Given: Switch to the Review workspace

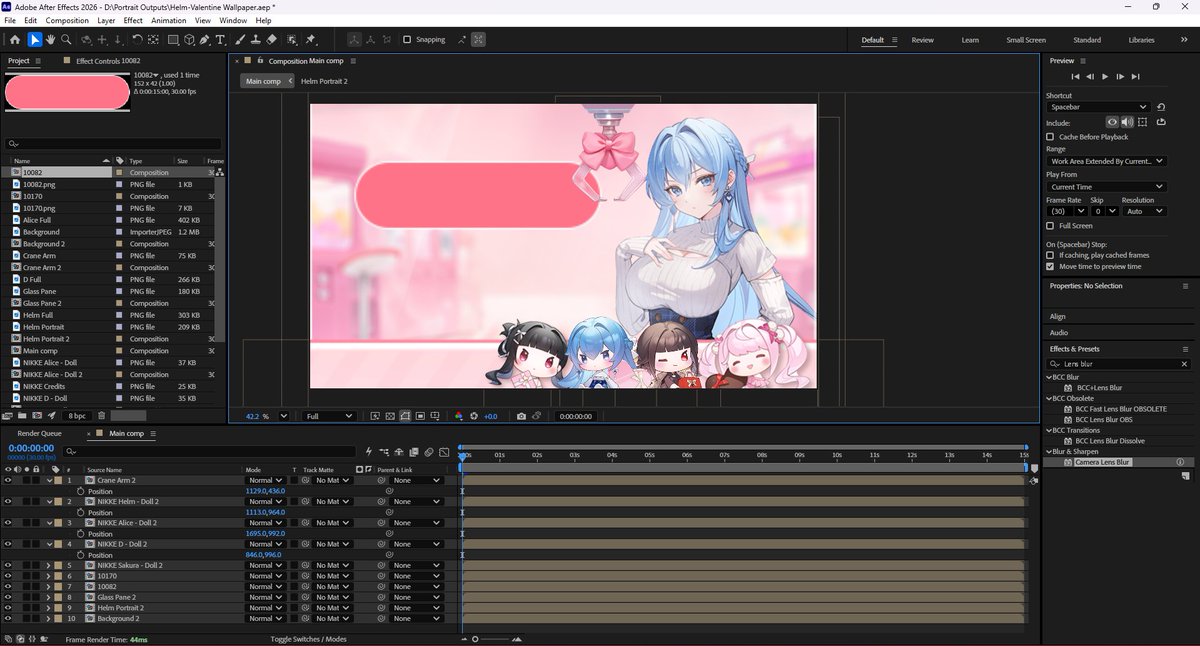Looking at the screenshot, I should tap(922, 40).
